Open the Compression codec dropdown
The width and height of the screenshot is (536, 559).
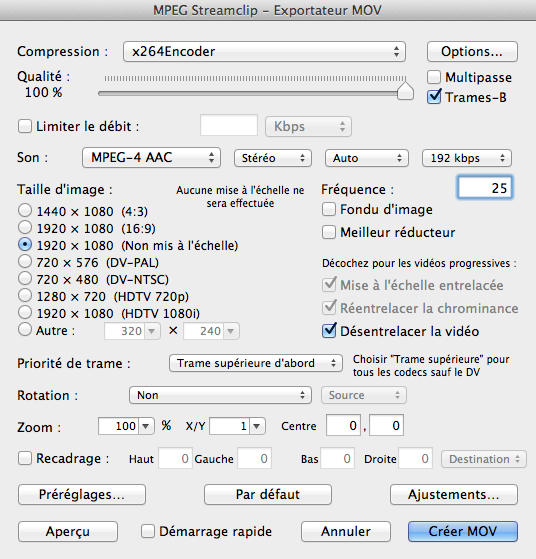[x=264, y=52]
